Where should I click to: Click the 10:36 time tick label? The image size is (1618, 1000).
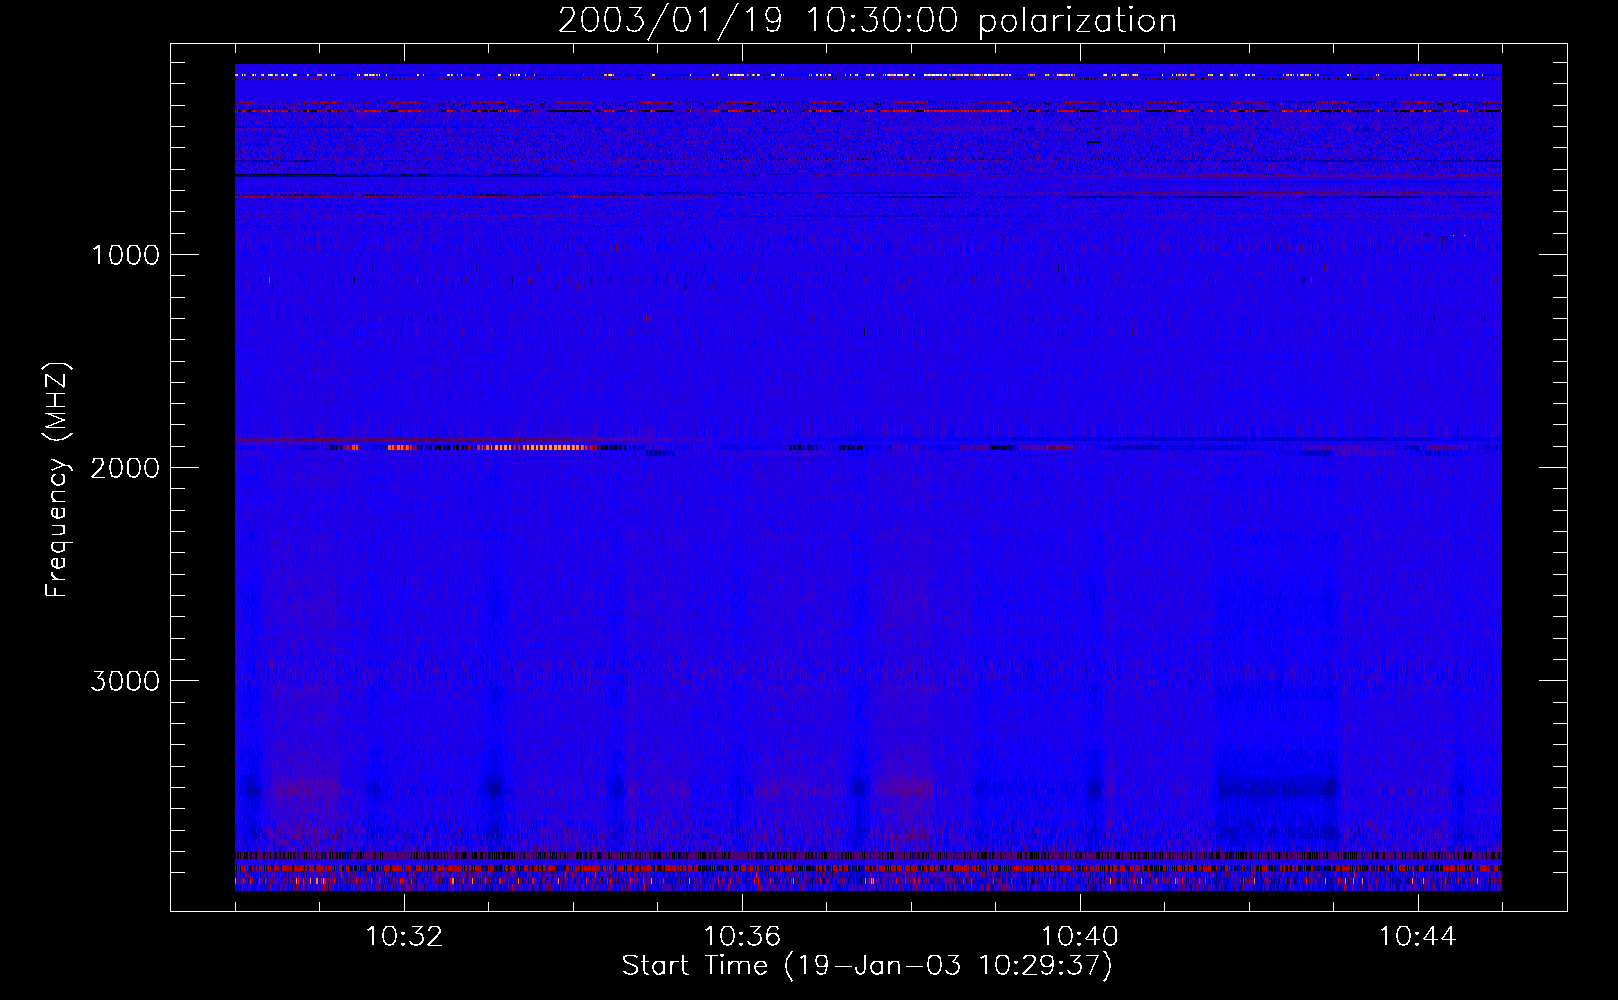[742, 937]
